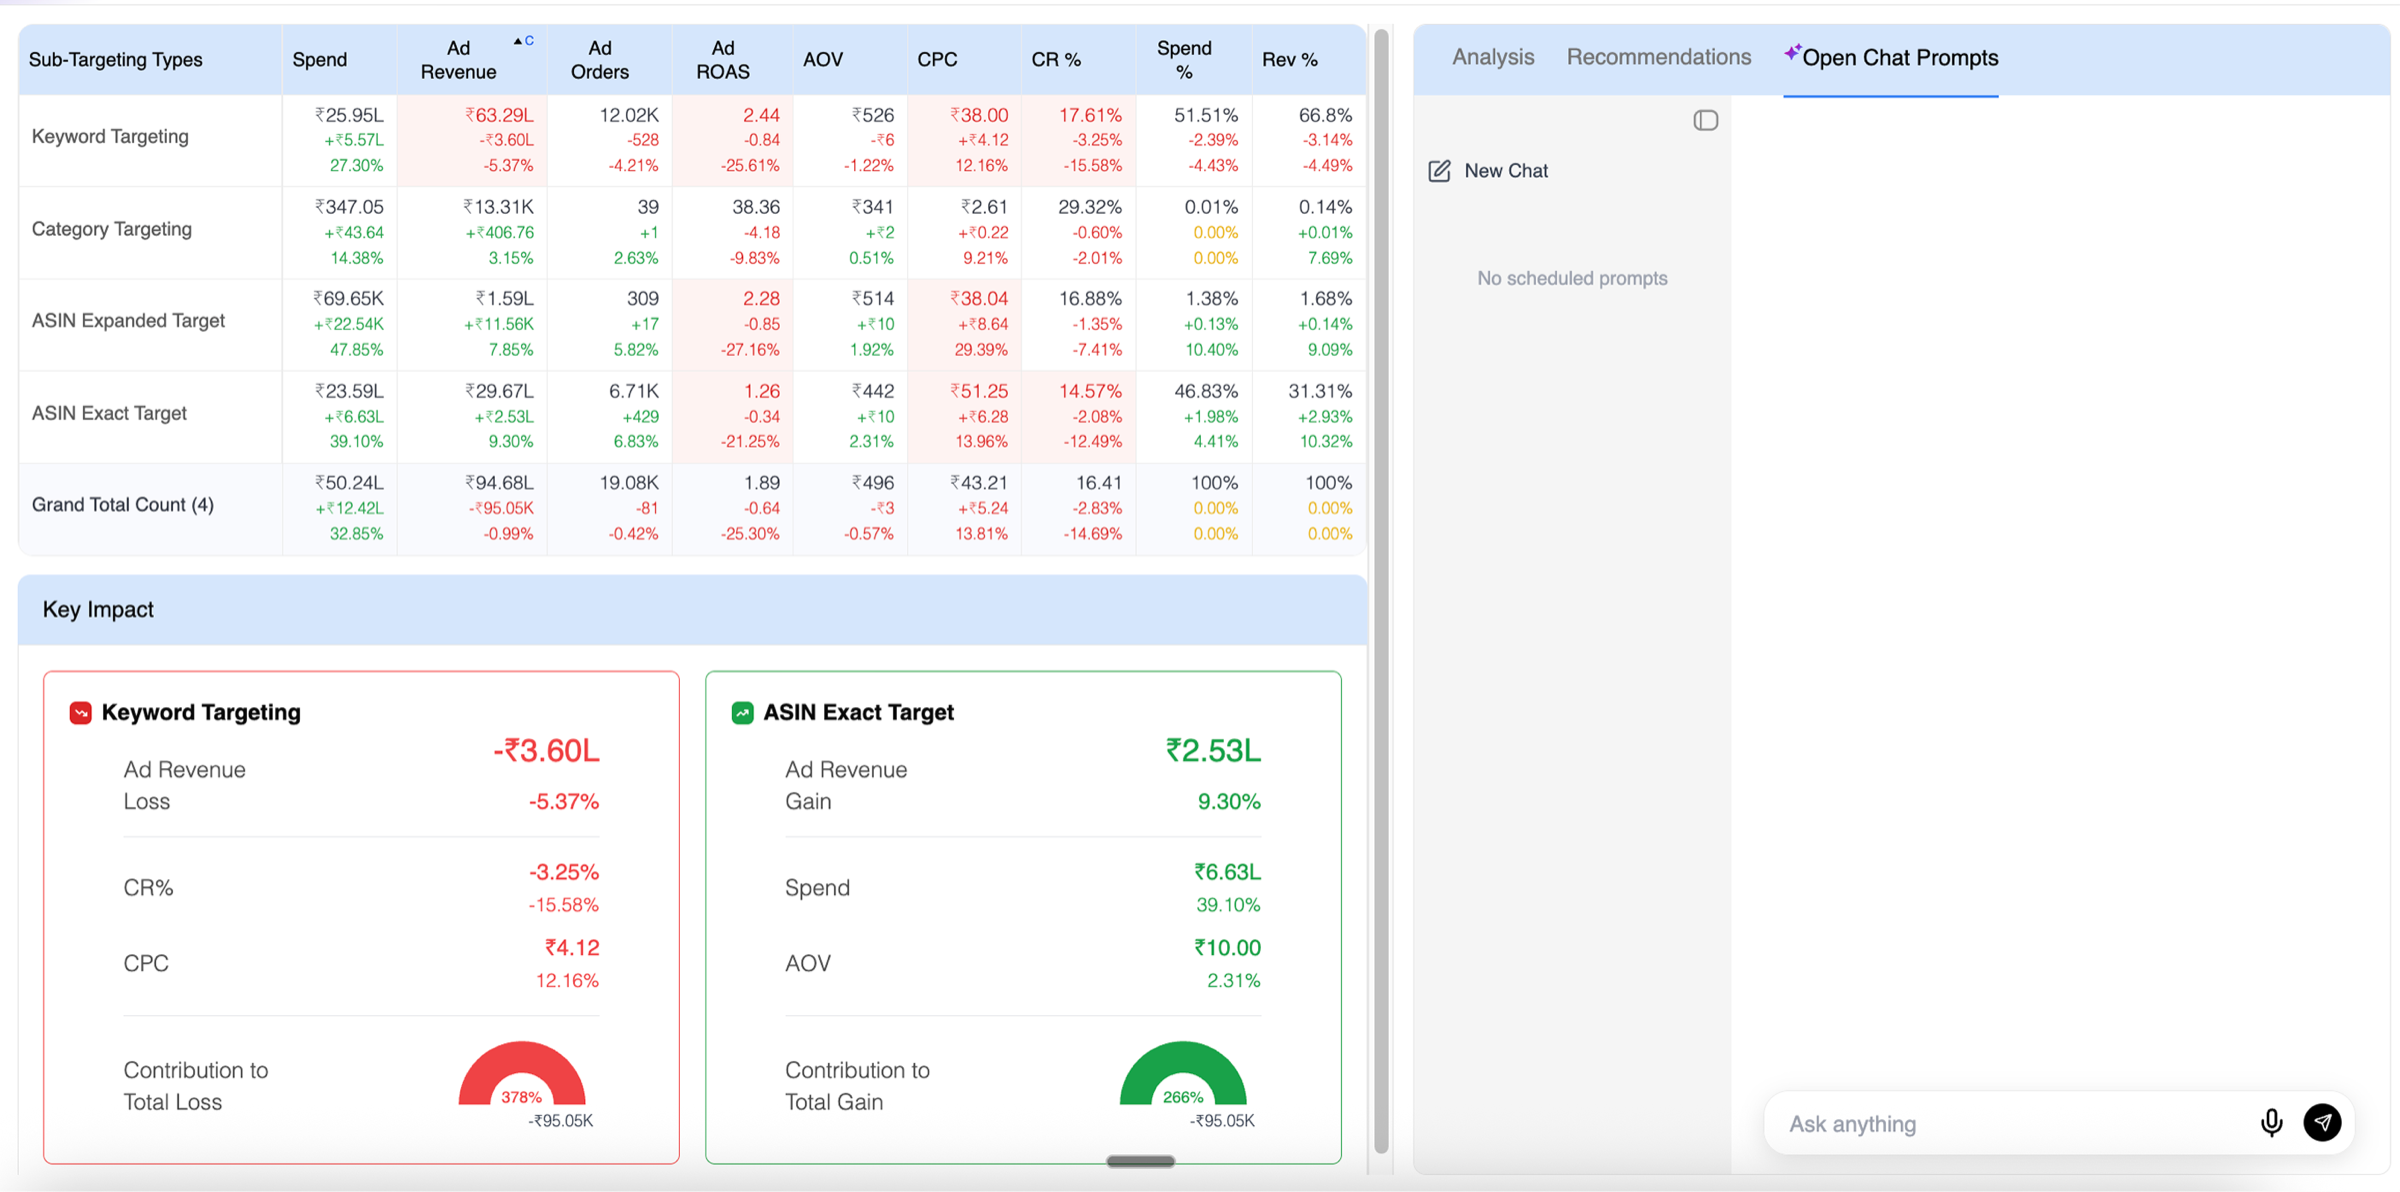The height and width of the screenshot is (1192, 2400).
Task: Click the horizontal scroll handle under Key Impact
Action: click(1140, 1161)
